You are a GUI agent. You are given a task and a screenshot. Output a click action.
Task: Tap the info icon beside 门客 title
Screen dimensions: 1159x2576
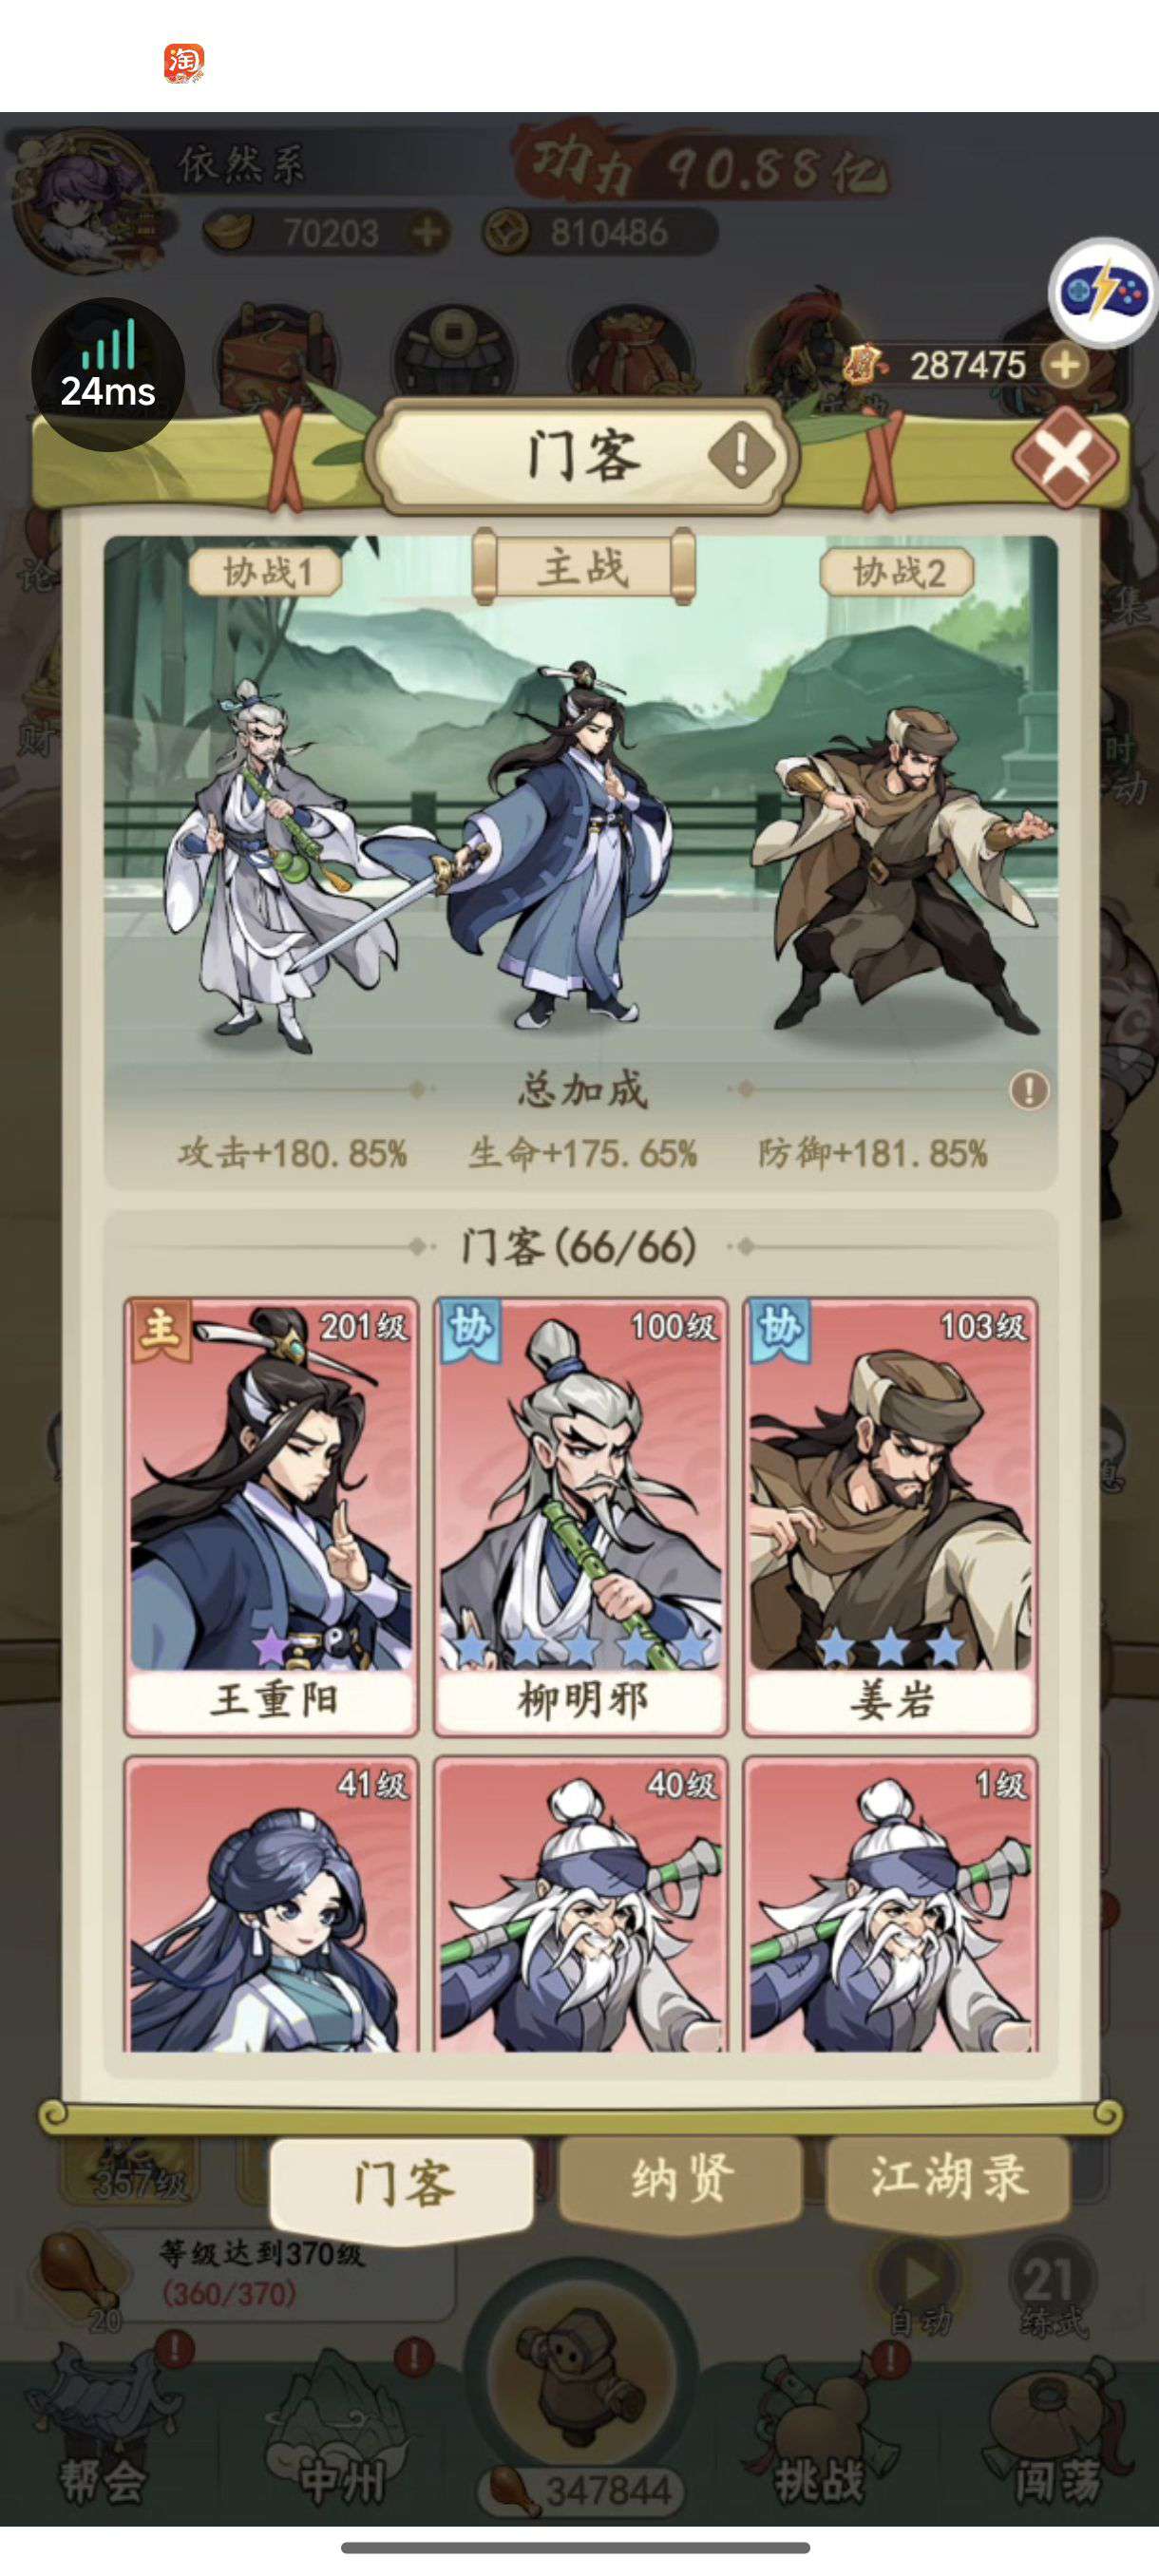tap(741, 455)
